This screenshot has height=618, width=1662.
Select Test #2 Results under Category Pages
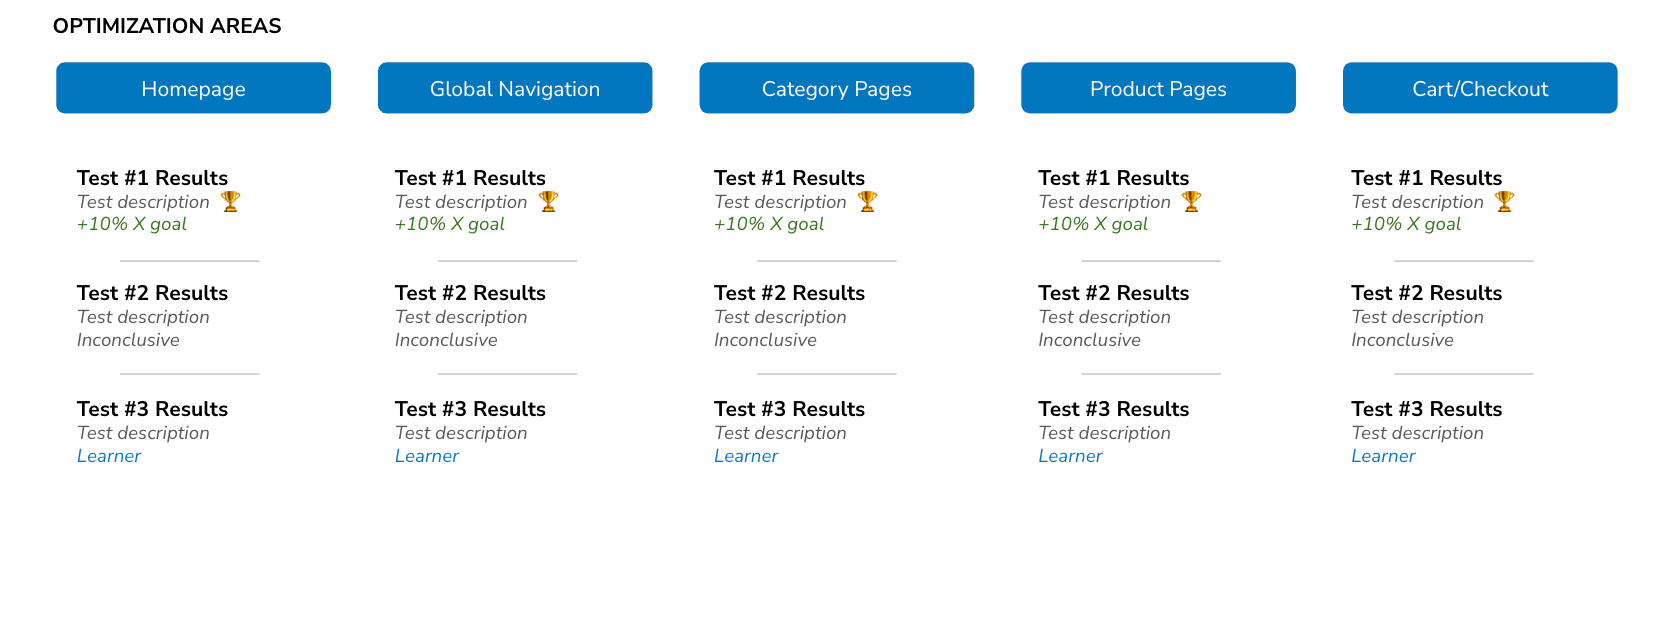point(789,293)
